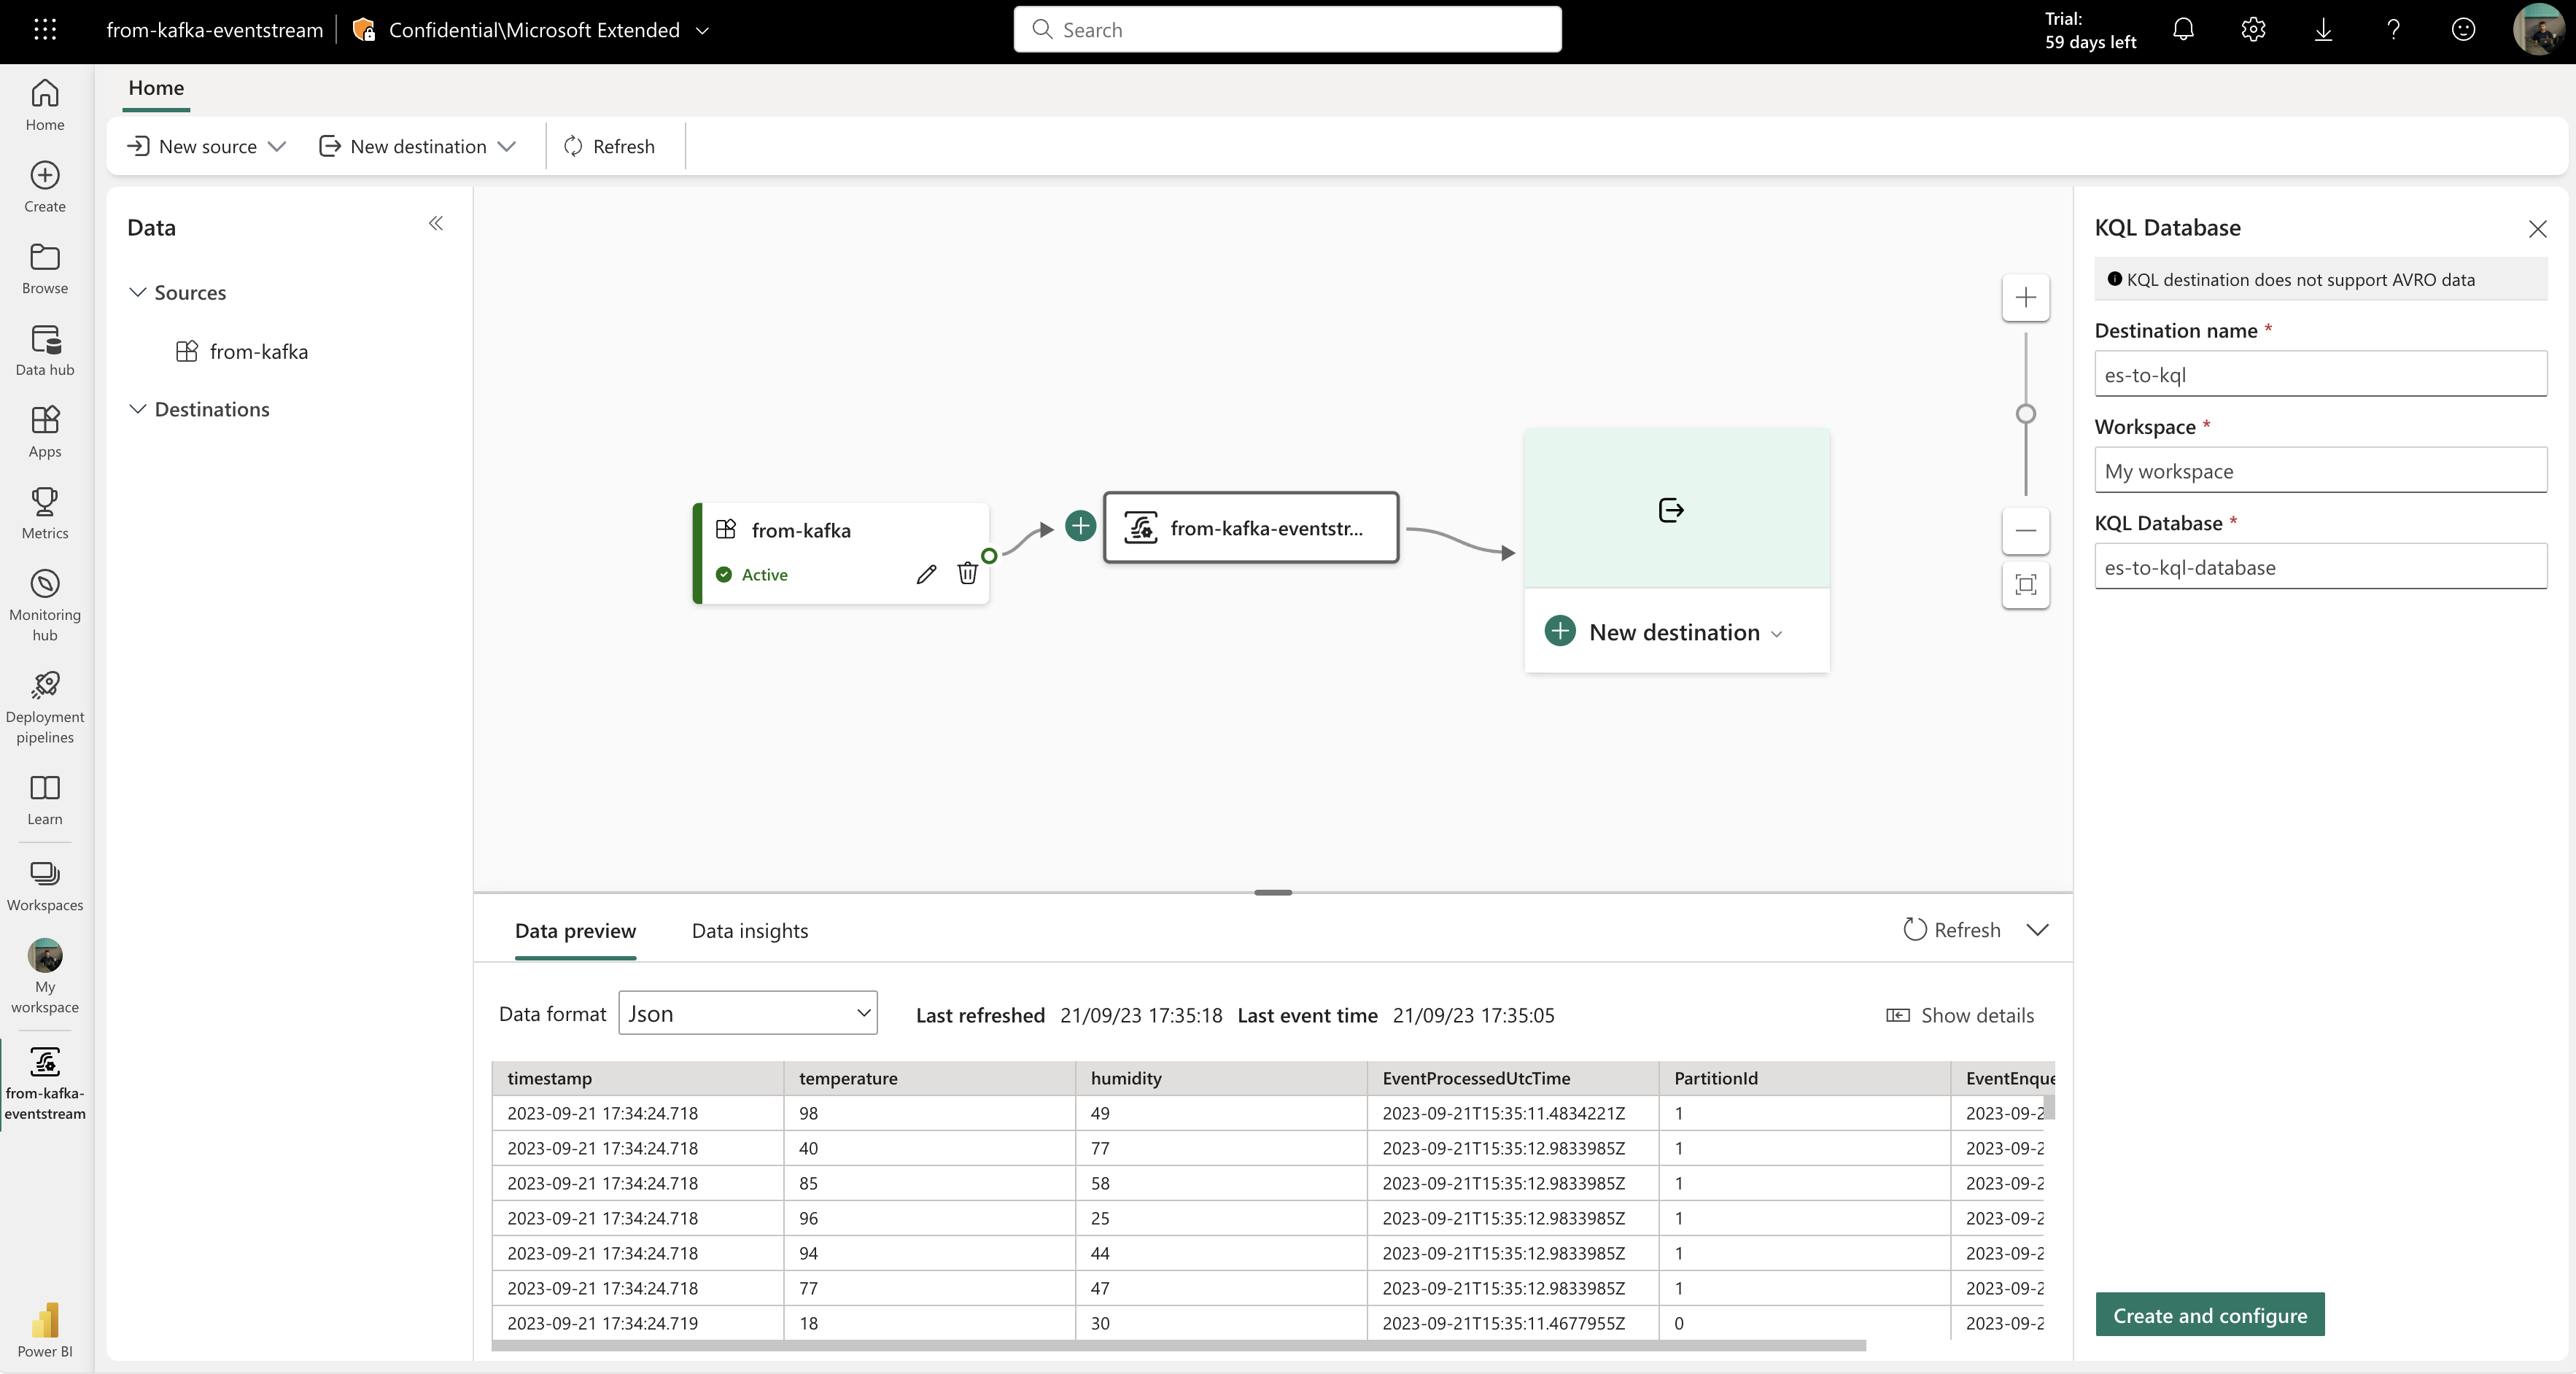Expand the Destinations section in Data panel
2576x1374 pixels.
pos(136,408)
